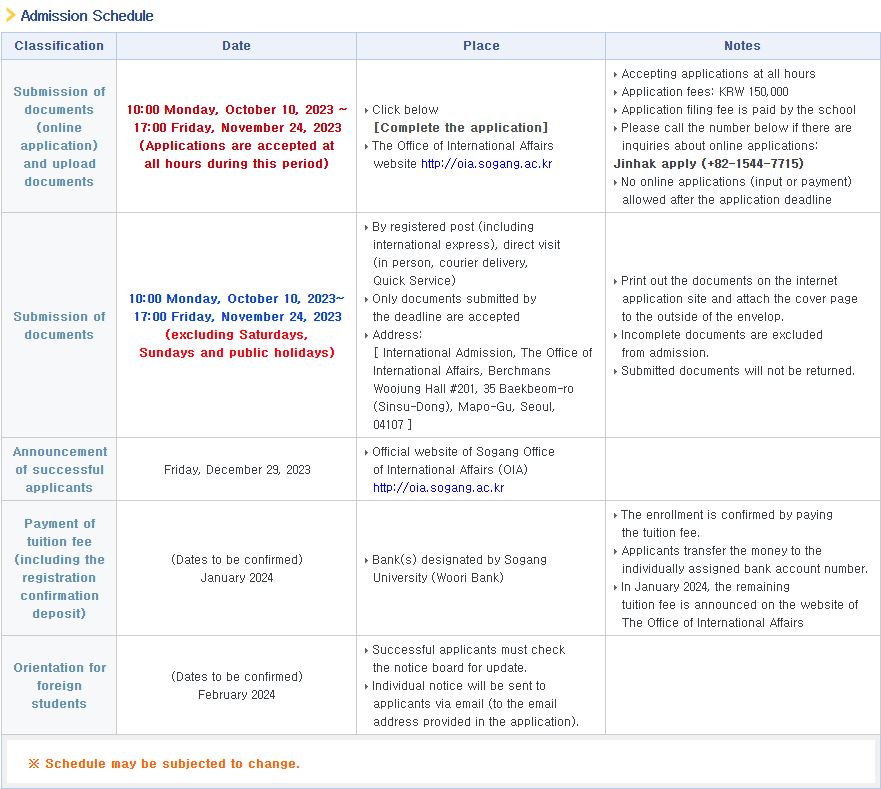Select the "Click below" text in Place column
Screen dimensions: 881x789
point(405,110)
